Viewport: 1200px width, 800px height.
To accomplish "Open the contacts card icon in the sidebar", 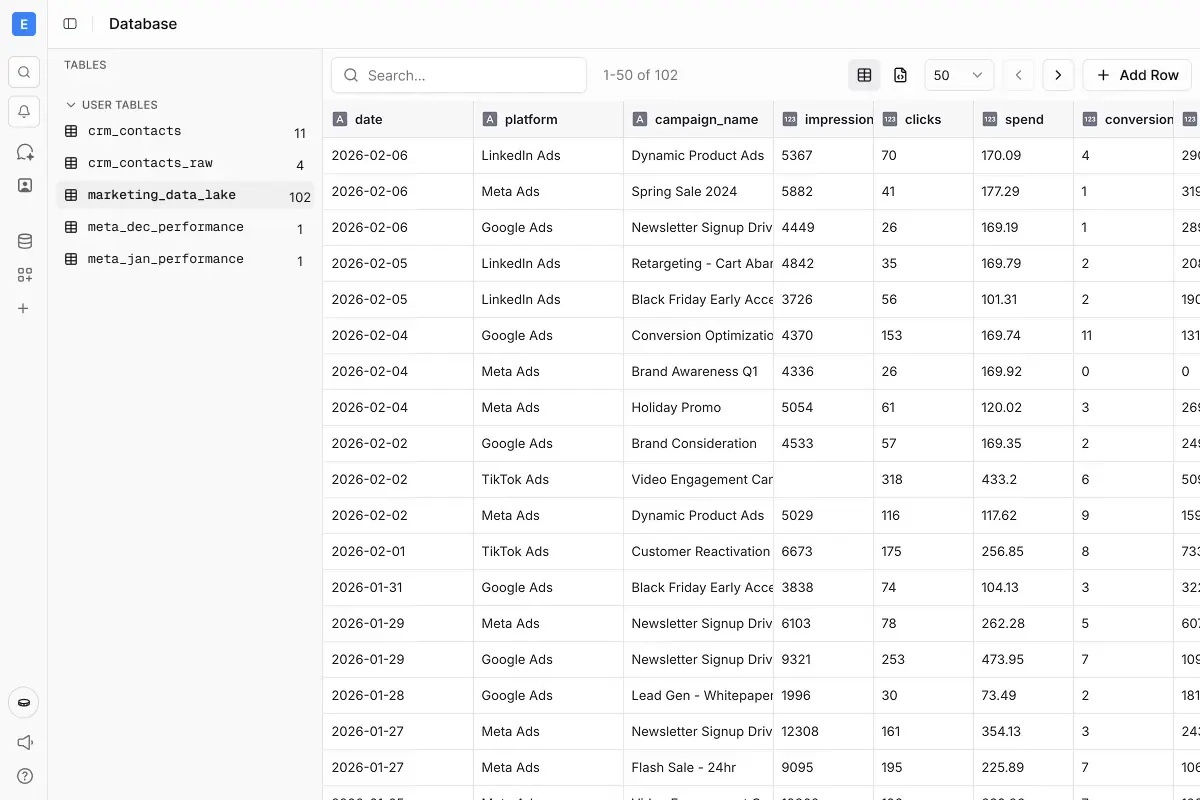I will click(23, 184).
